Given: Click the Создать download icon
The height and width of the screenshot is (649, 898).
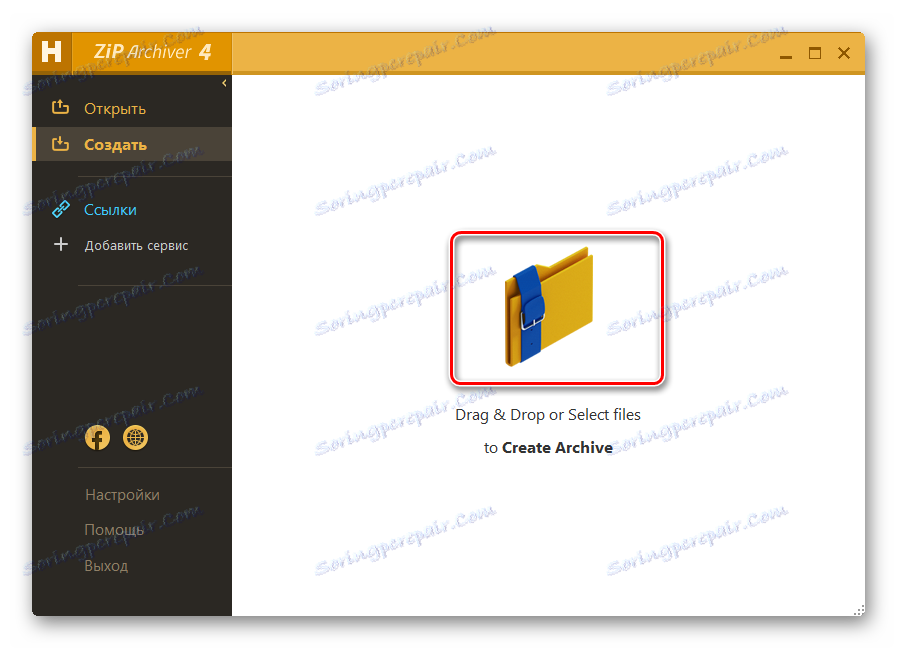Looking at the screenshot, I should [60, 144].
